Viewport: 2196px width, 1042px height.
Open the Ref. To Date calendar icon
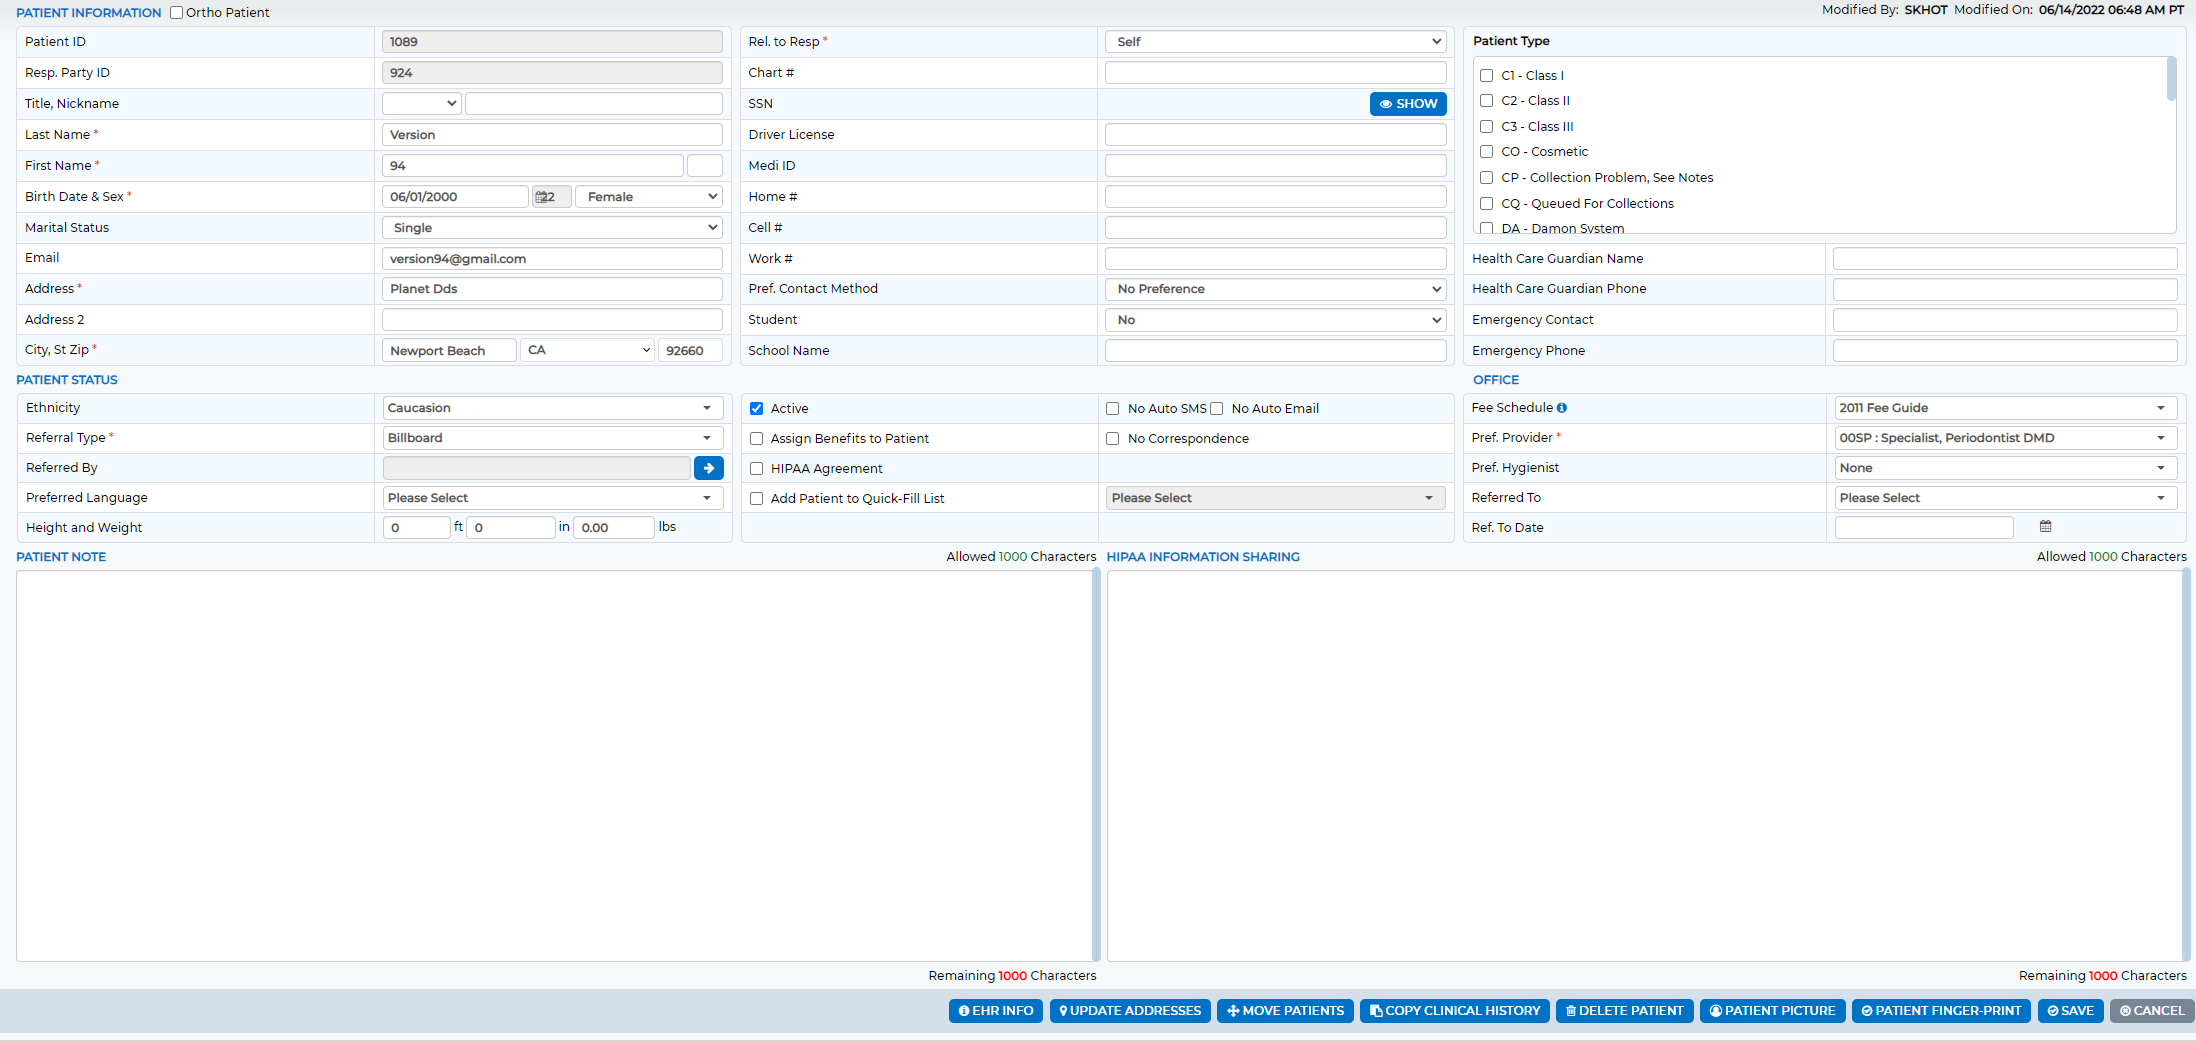(x=2045, y=526)
